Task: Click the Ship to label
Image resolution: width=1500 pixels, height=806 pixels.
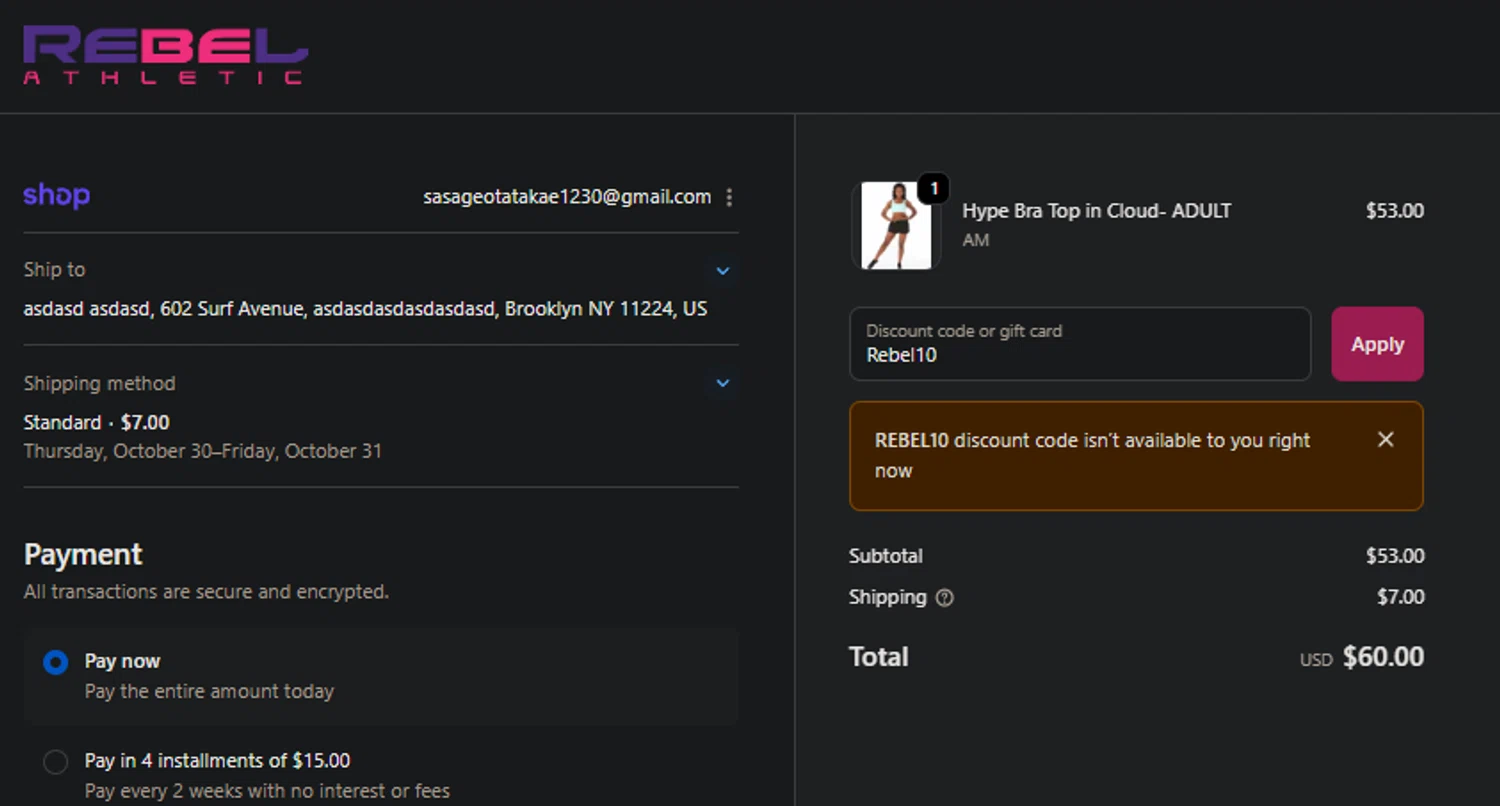Action: coord(54,269)
